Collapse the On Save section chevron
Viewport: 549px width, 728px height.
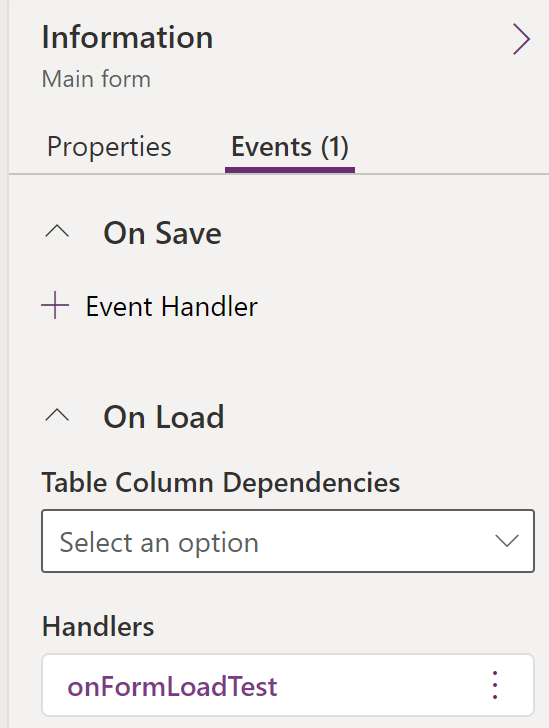(x=57, y=231)
